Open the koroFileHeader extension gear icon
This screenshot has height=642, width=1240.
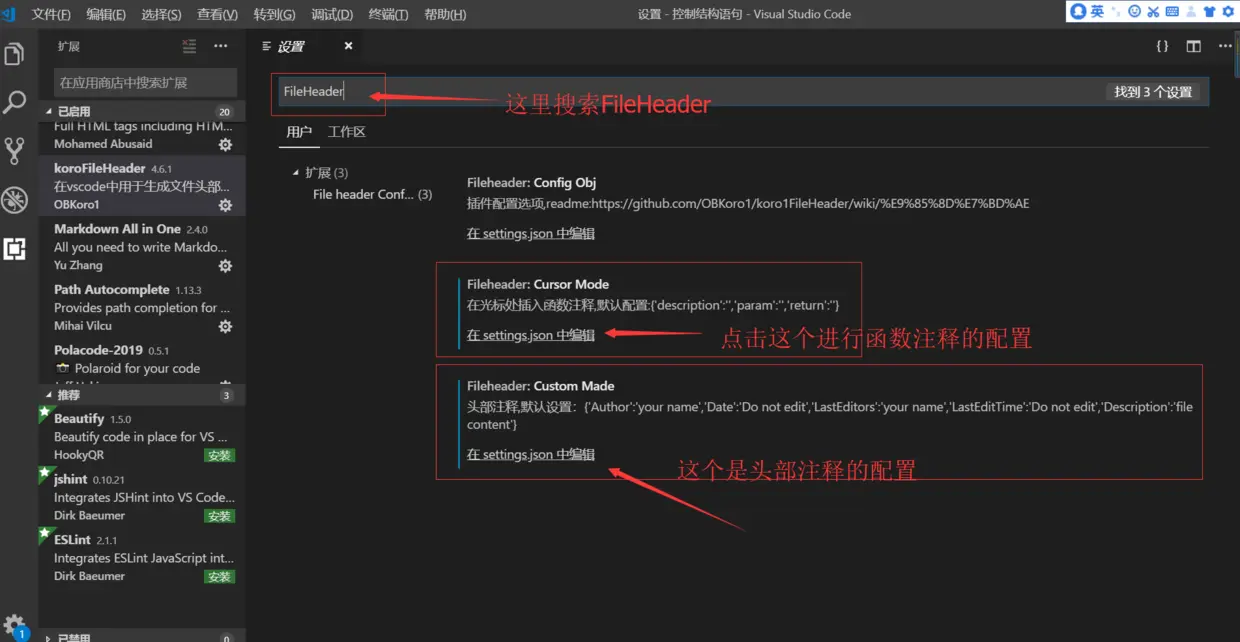(x=225, y=205)
